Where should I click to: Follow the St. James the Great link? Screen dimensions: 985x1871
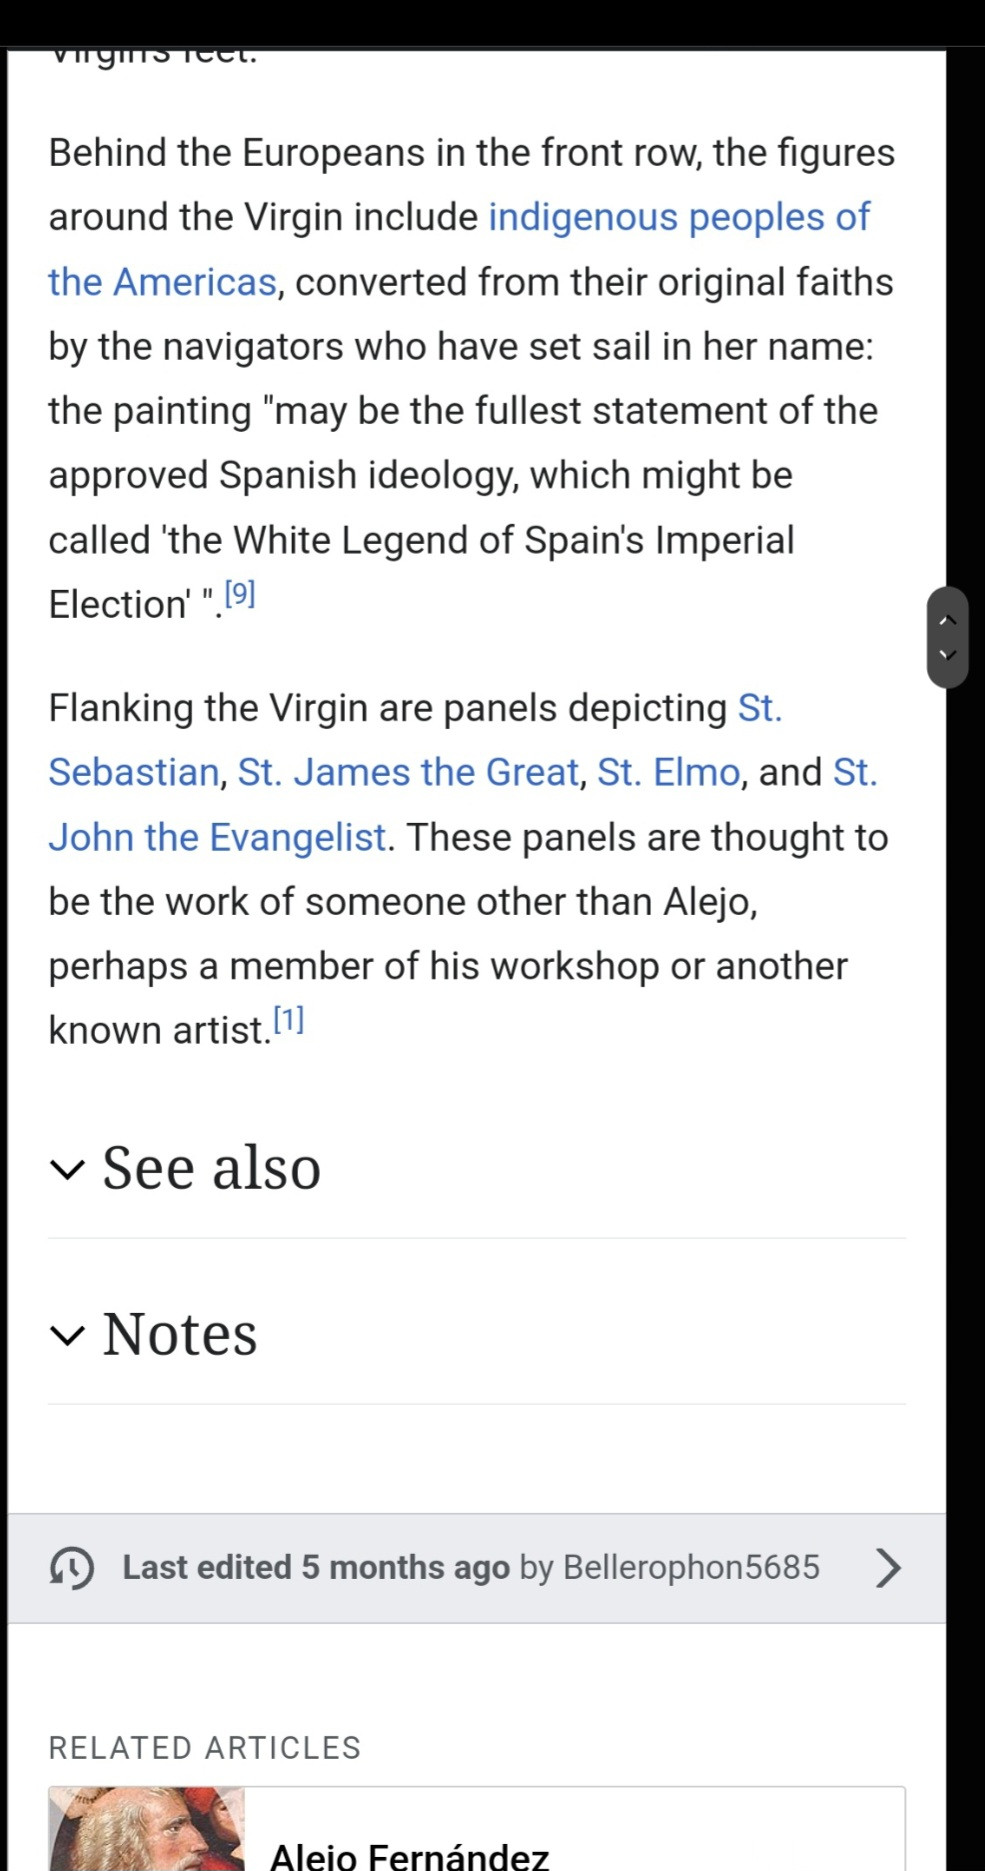click(x=408, y=772)
